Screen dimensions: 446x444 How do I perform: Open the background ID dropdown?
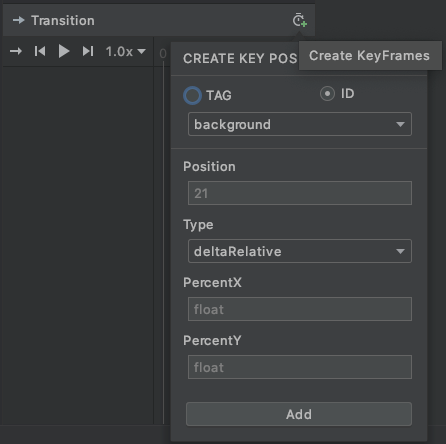pyautogui.click(x=300, y=124)
